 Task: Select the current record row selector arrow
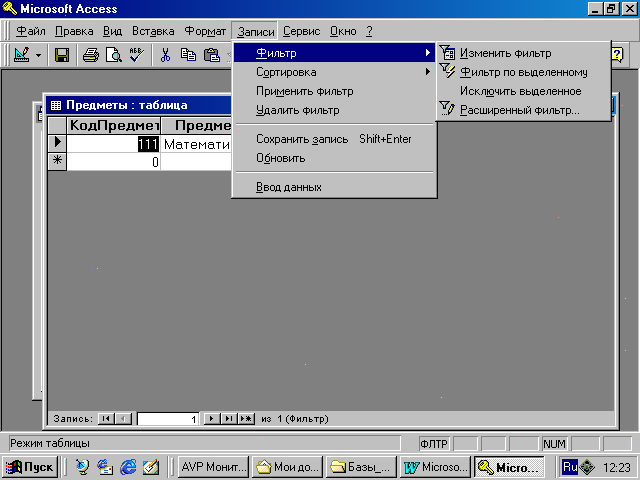pyautogui.click(x=57, y=144)
